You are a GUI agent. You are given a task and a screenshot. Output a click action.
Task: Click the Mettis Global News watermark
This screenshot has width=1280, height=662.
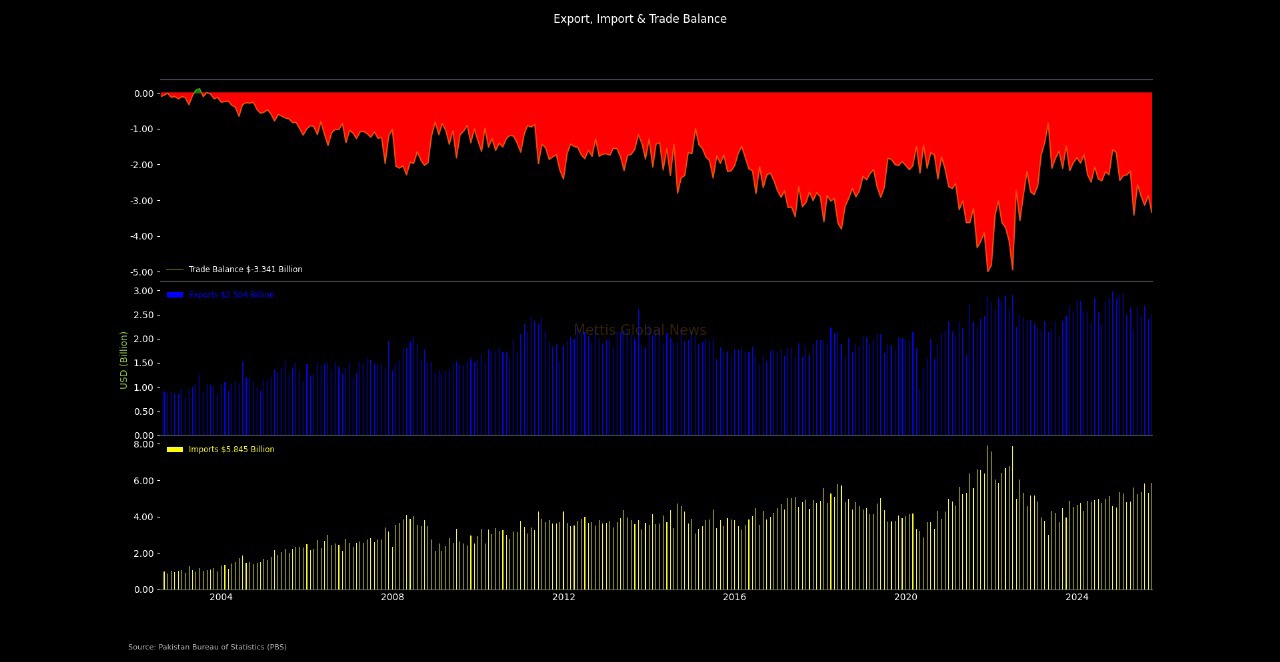click(x=640, y=331)
